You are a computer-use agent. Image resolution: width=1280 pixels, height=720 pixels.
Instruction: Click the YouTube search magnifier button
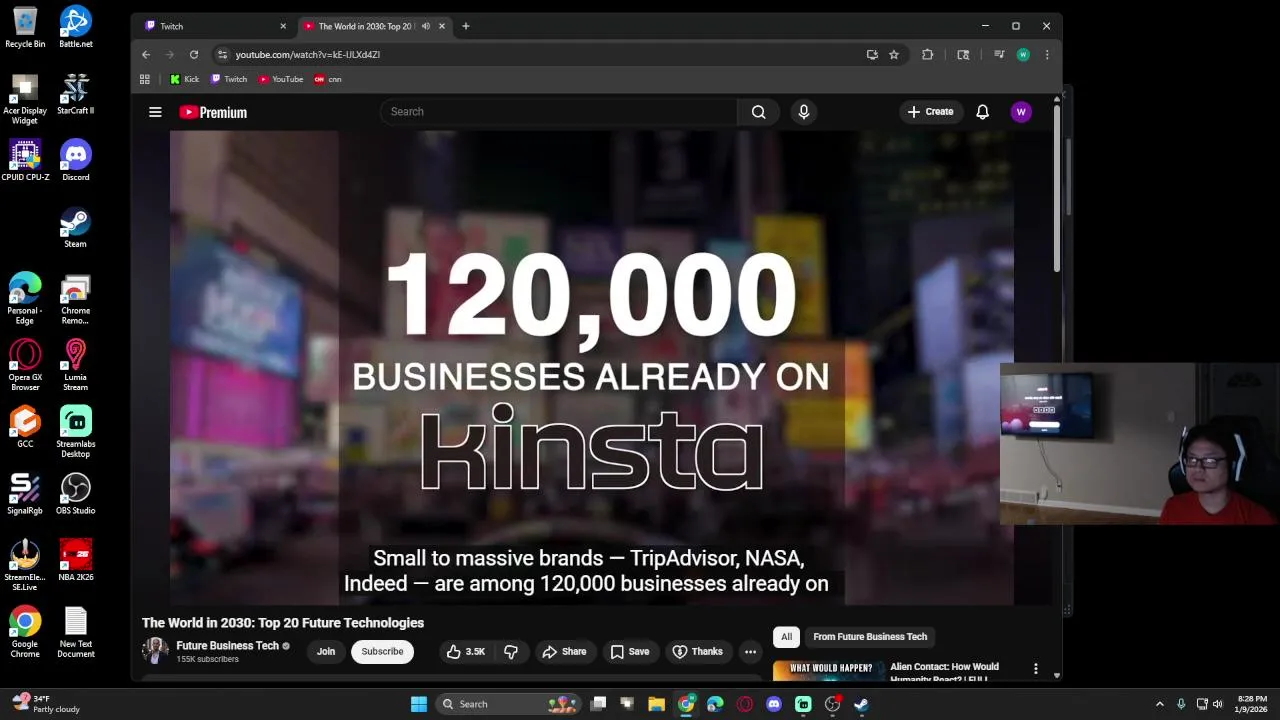tap(759, 112)
